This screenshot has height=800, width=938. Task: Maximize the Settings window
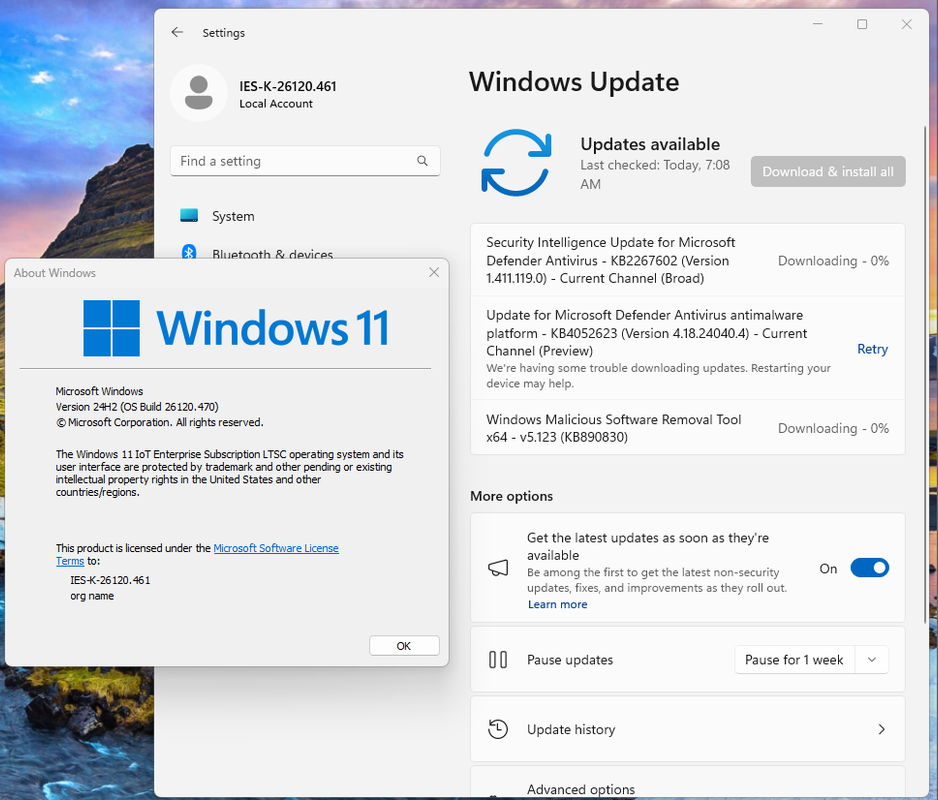862,24
